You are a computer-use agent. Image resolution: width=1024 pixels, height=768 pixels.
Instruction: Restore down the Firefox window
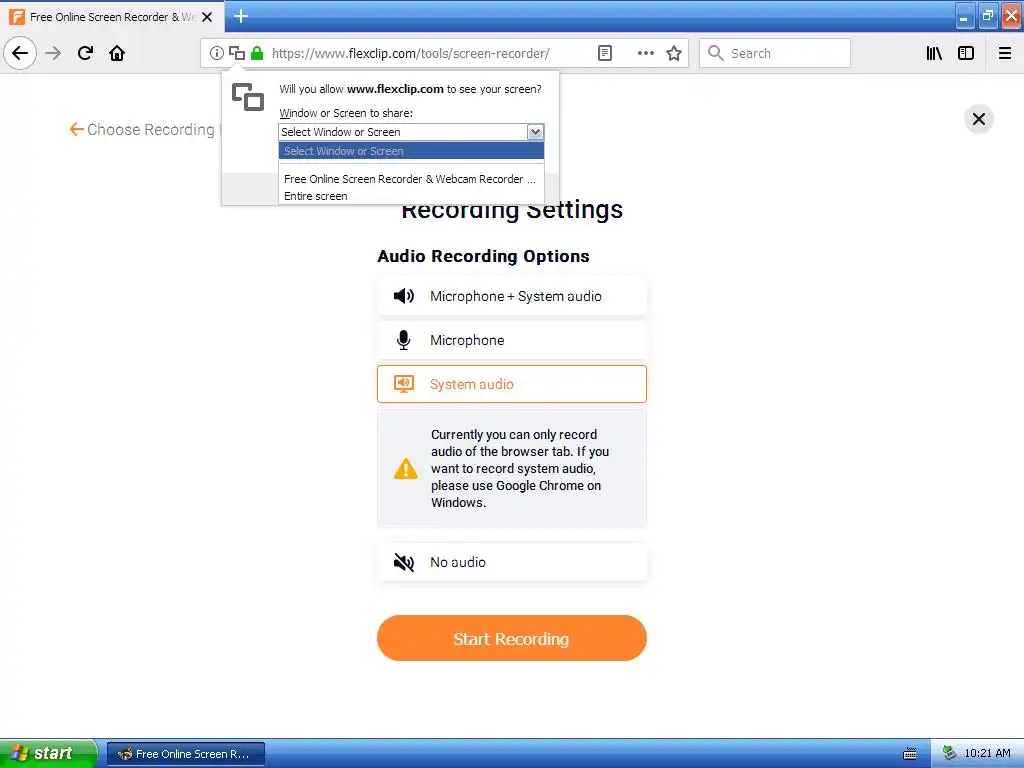987,16
